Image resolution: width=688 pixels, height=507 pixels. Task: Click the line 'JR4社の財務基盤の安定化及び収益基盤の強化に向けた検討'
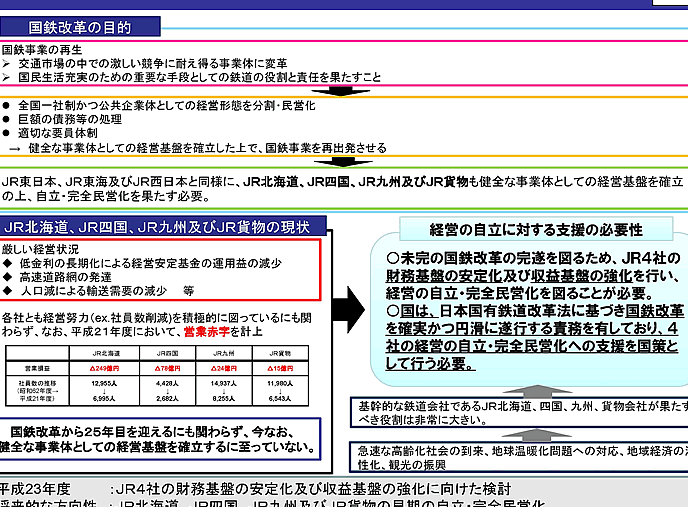(314, 489)
